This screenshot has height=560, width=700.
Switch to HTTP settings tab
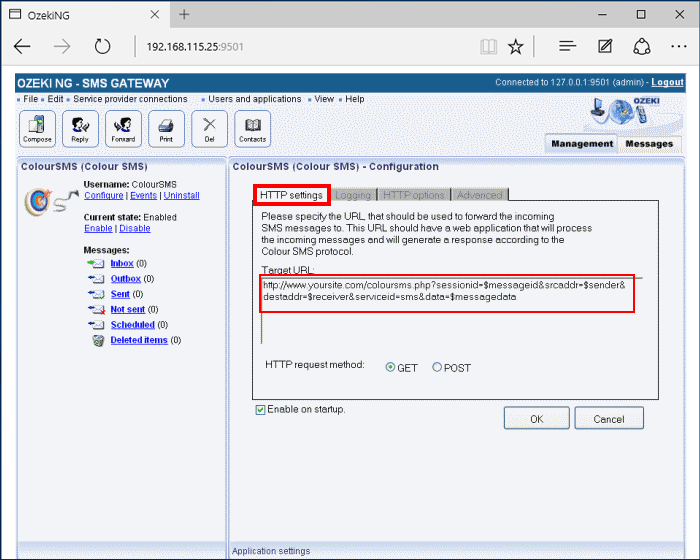[x=292, y=195]
